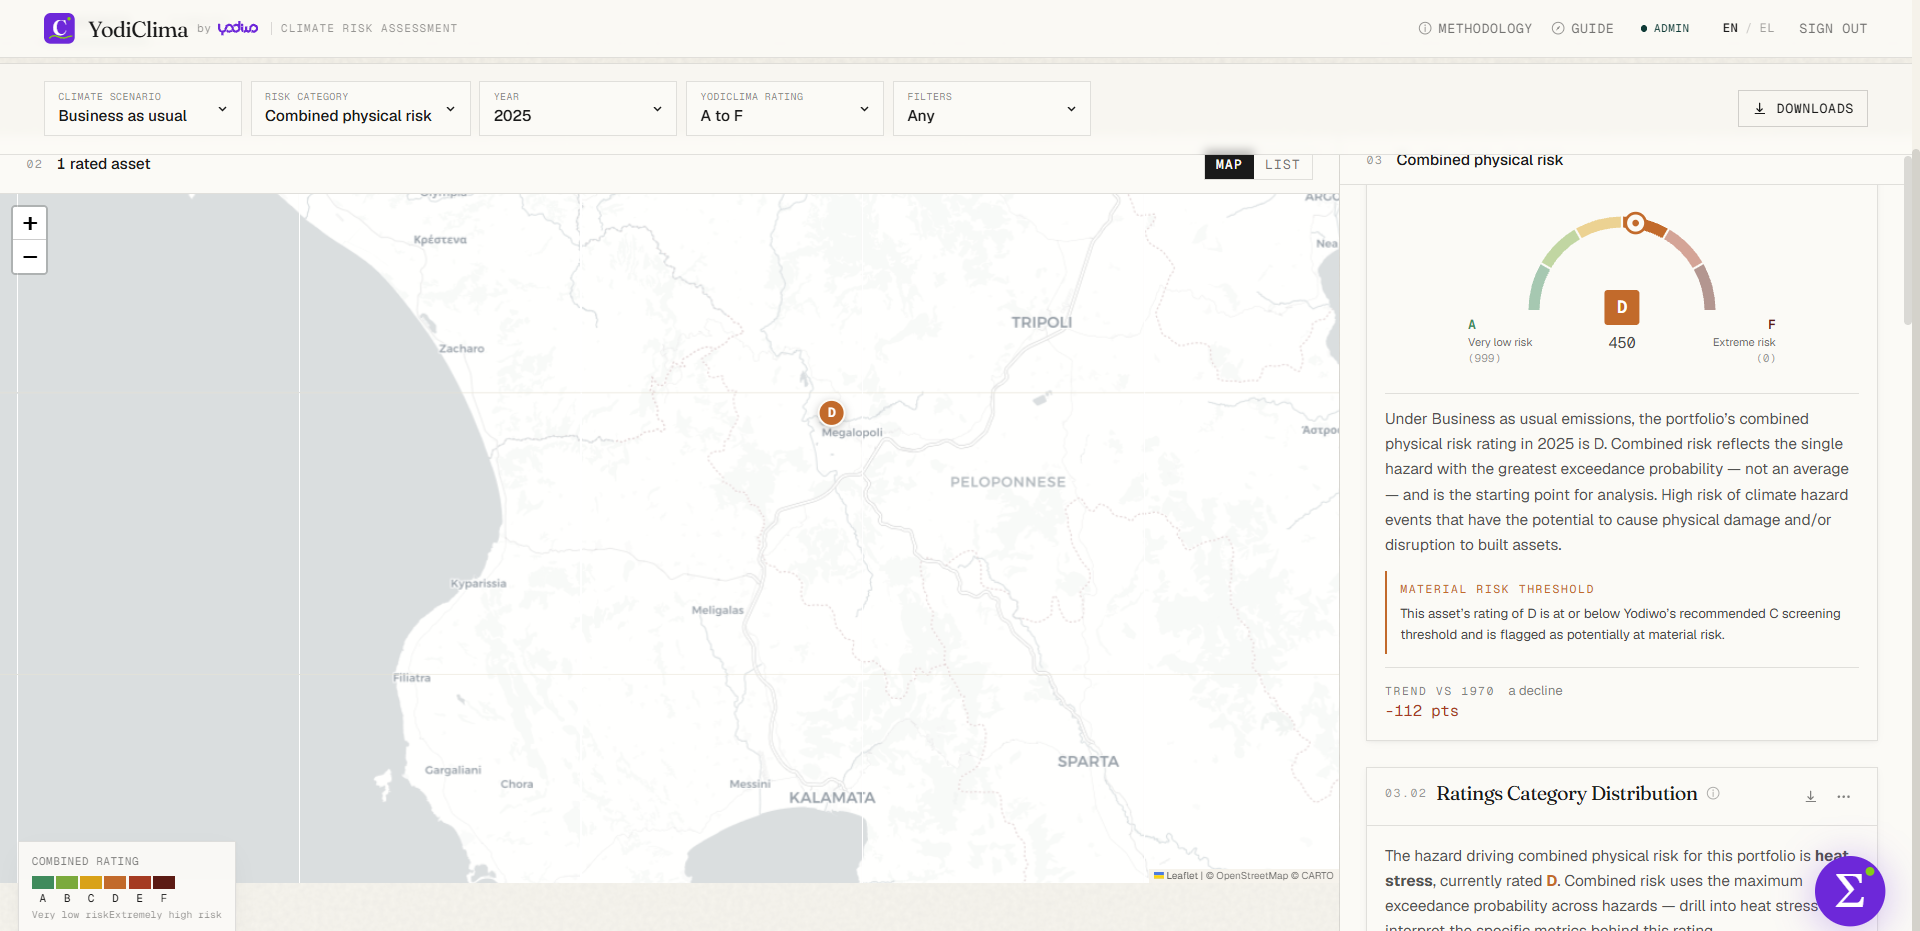
Task: Click the D-rated asset marker near Megalopoli
Action: (831, 412)
